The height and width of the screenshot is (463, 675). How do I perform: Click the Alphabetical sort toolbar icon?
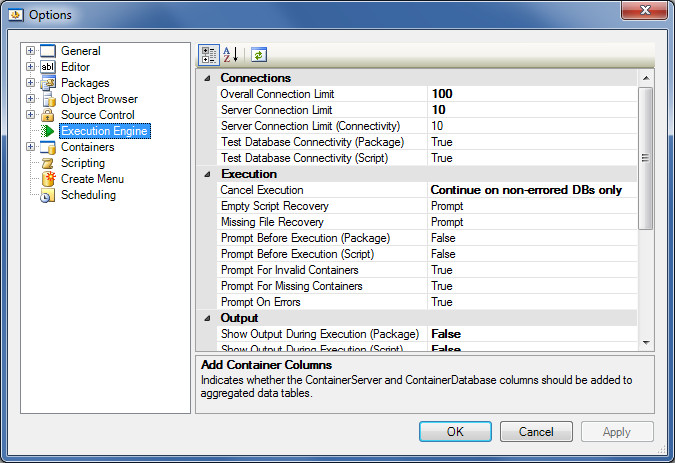pyautogui.click(x=230, y=54)
